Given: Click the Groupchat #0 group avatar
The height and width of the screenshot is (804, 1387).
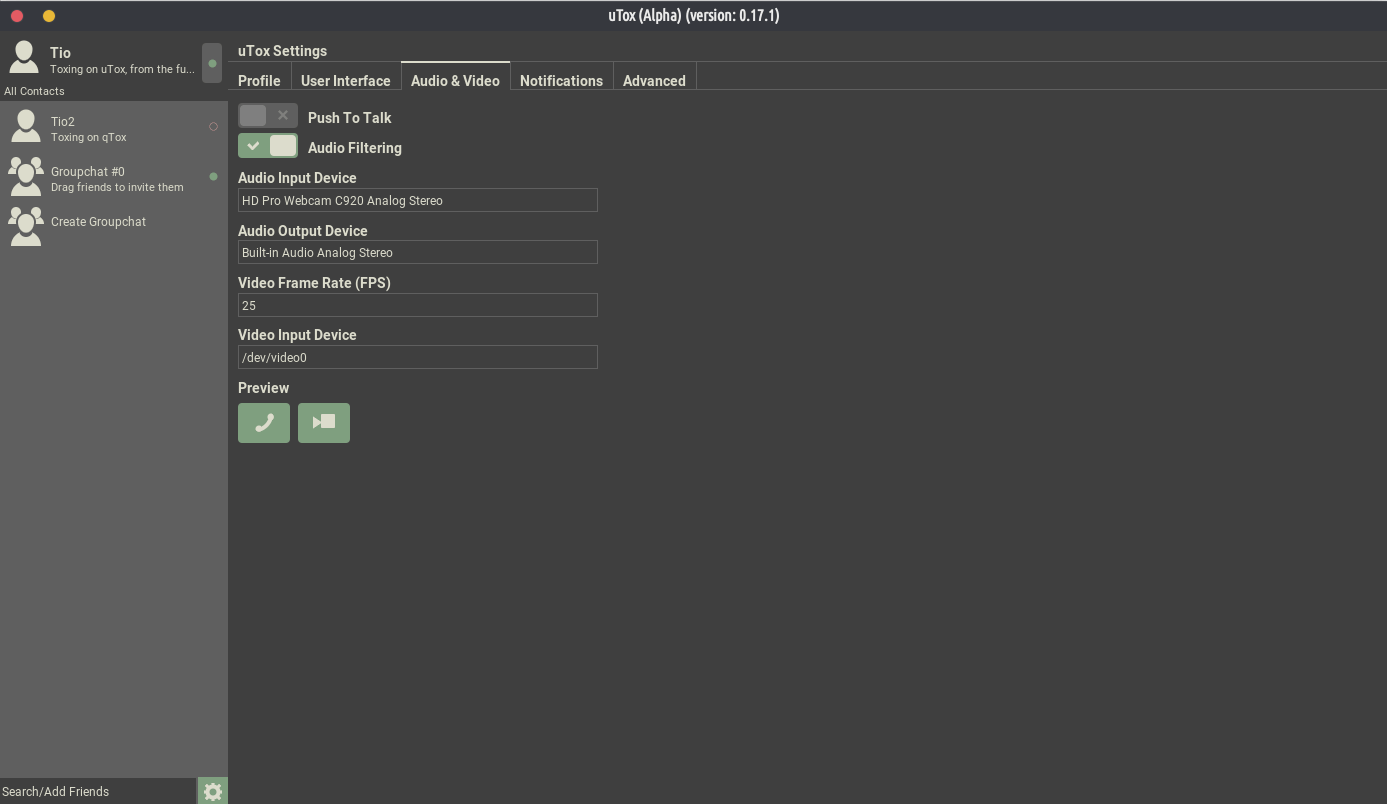Looking at the screenshot, I should click(x=25, y=176).
